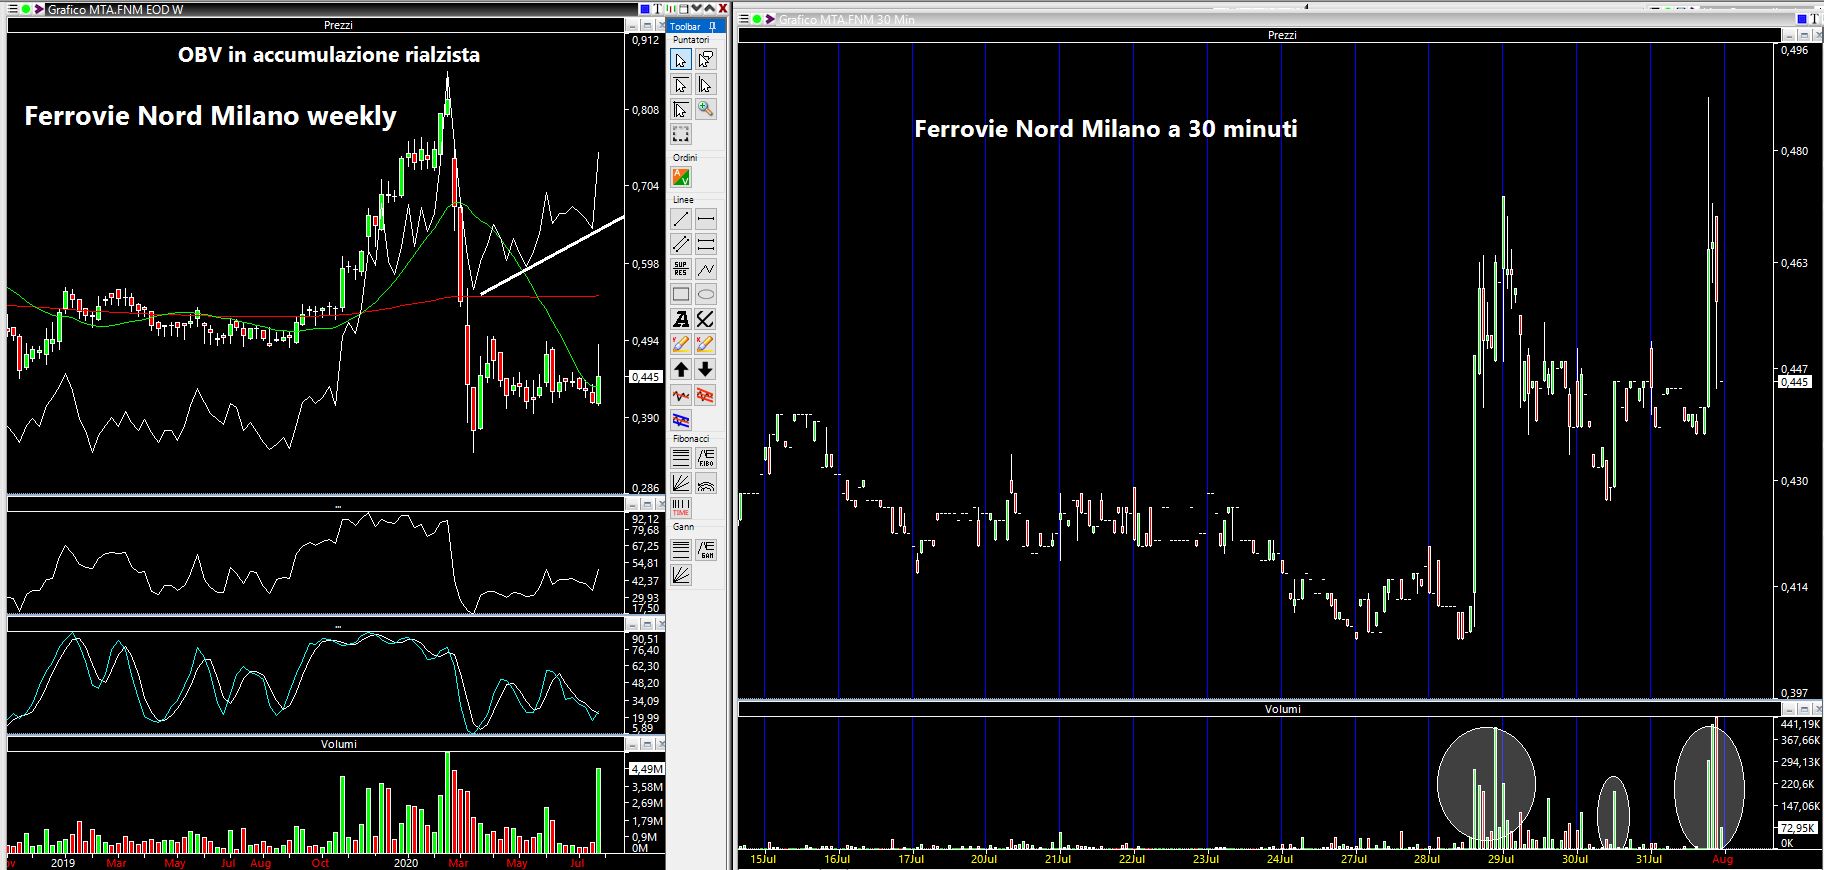Image resolution: width=1824 pixels, height=870 pixels.
Task: Choose the Fibonacci arcs tool
Action: (705, 483)
